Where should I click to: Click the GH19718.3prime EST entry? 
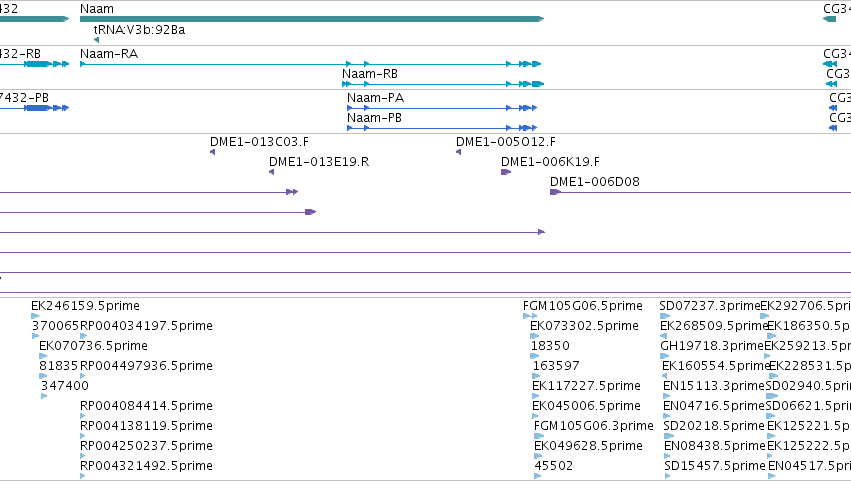[712, 346]
